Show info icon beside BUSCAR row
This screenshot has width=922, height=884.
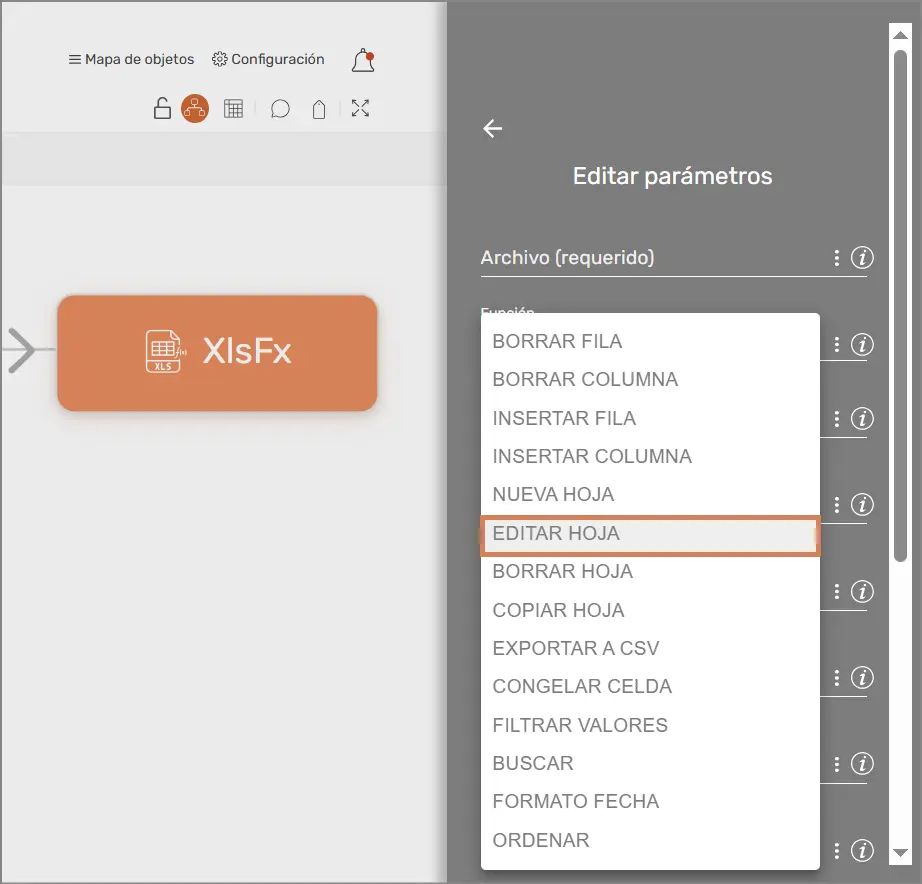click(x=862, y=764)
